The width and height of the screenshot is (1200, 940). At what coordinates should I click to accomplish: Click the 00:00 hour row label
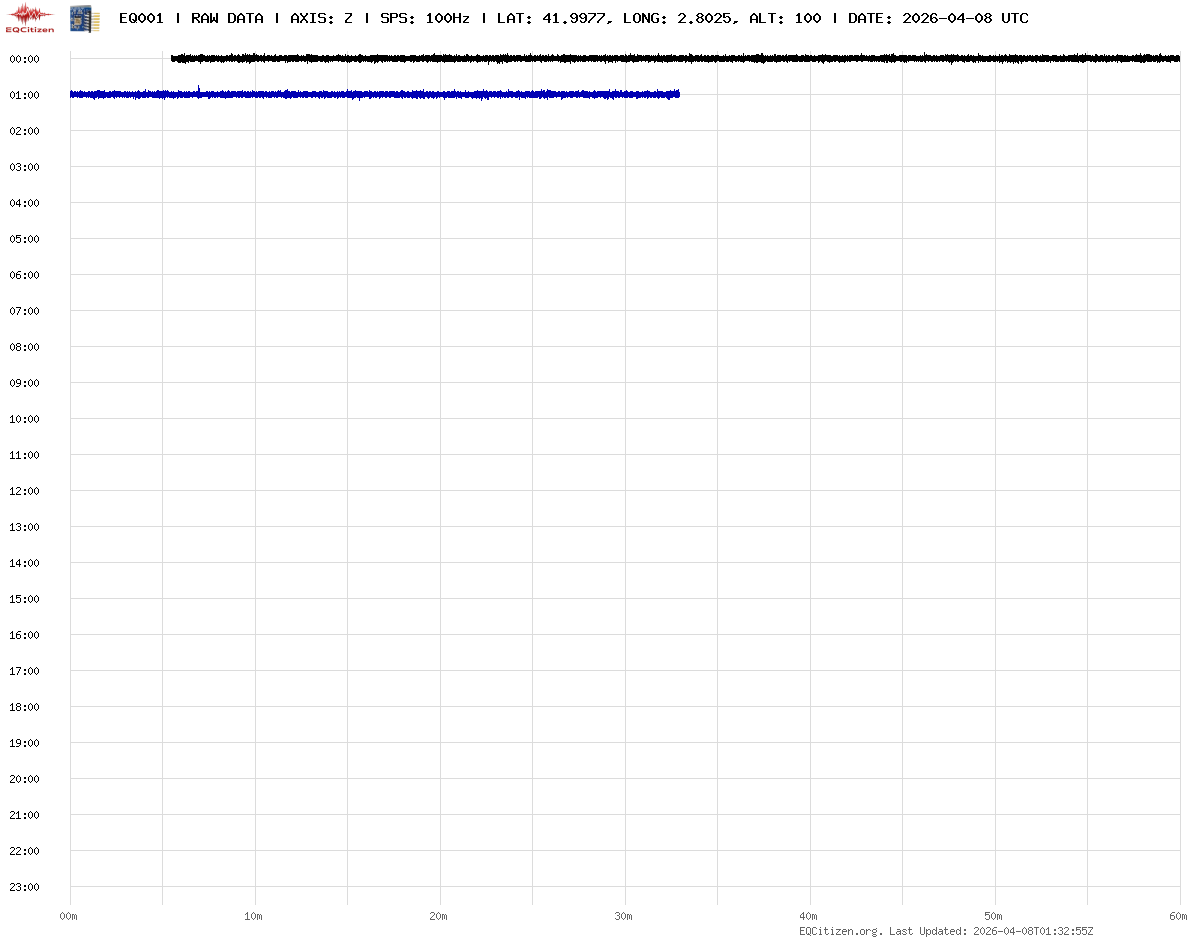click(23, 59)
